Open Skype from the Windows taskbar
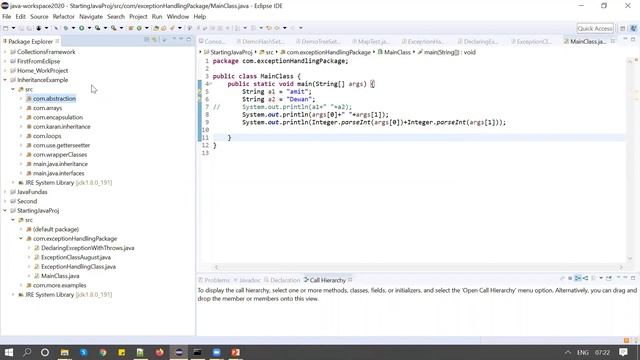Image resolution: width=640 pixels, height=360 pixels. coord(84,352)
